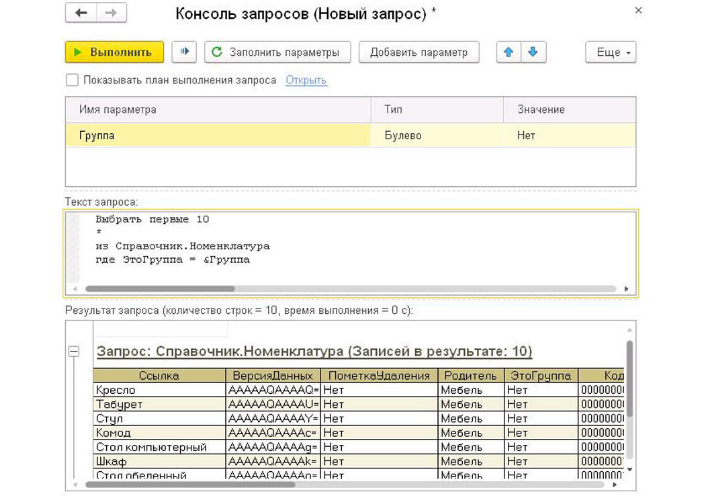
Task: Click Заполнить параметры refresh button
Action: click(275, 52)
